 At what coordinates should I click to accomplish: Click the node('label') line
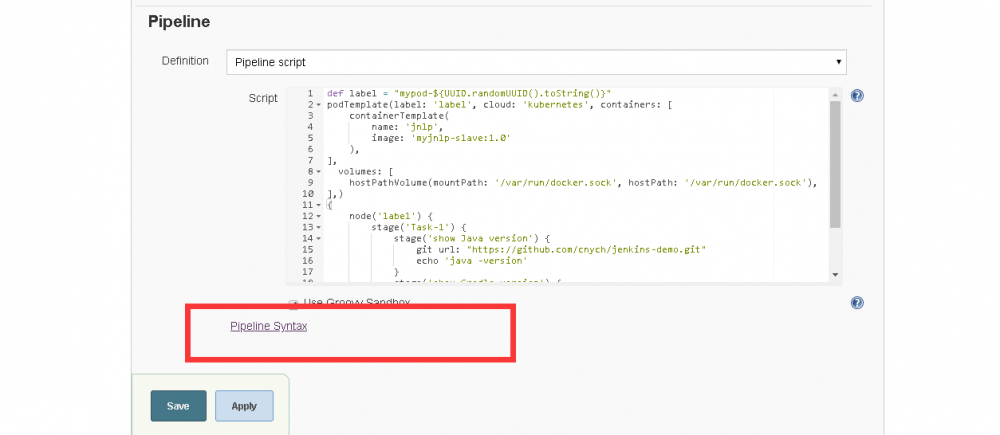pyautogui.click(x=391, y=216)
